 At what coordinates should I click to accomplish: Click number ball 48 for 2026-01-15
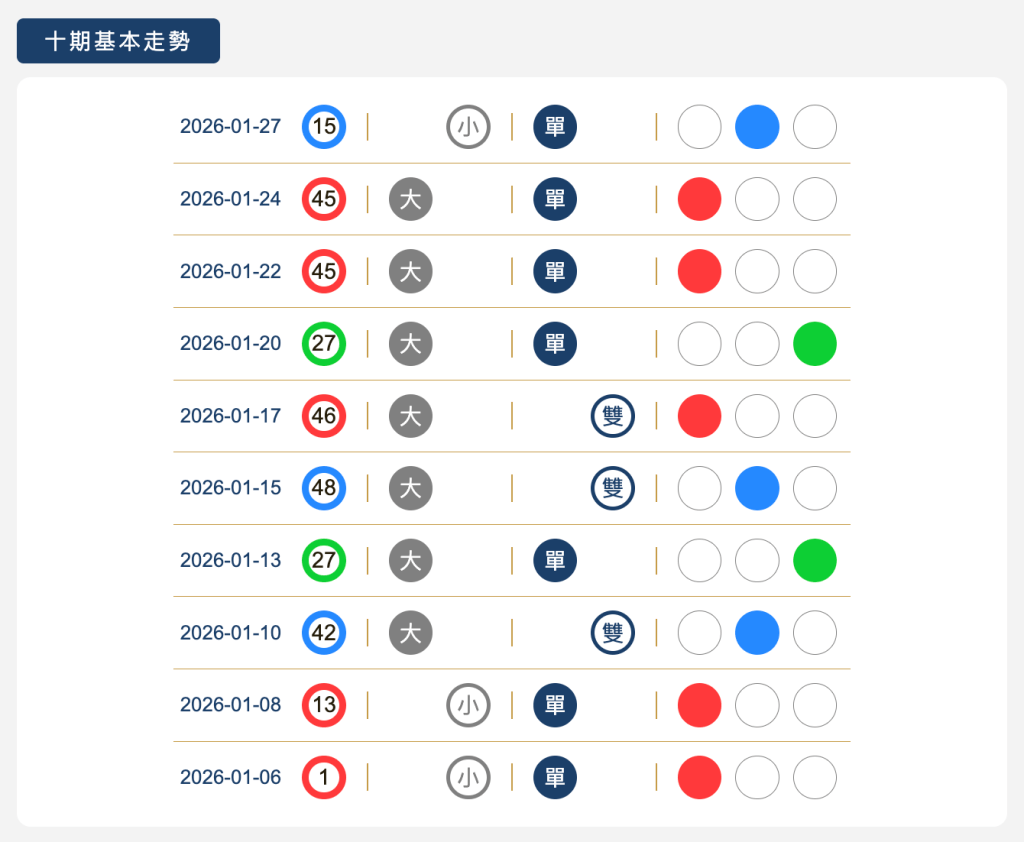pos(324,488)
